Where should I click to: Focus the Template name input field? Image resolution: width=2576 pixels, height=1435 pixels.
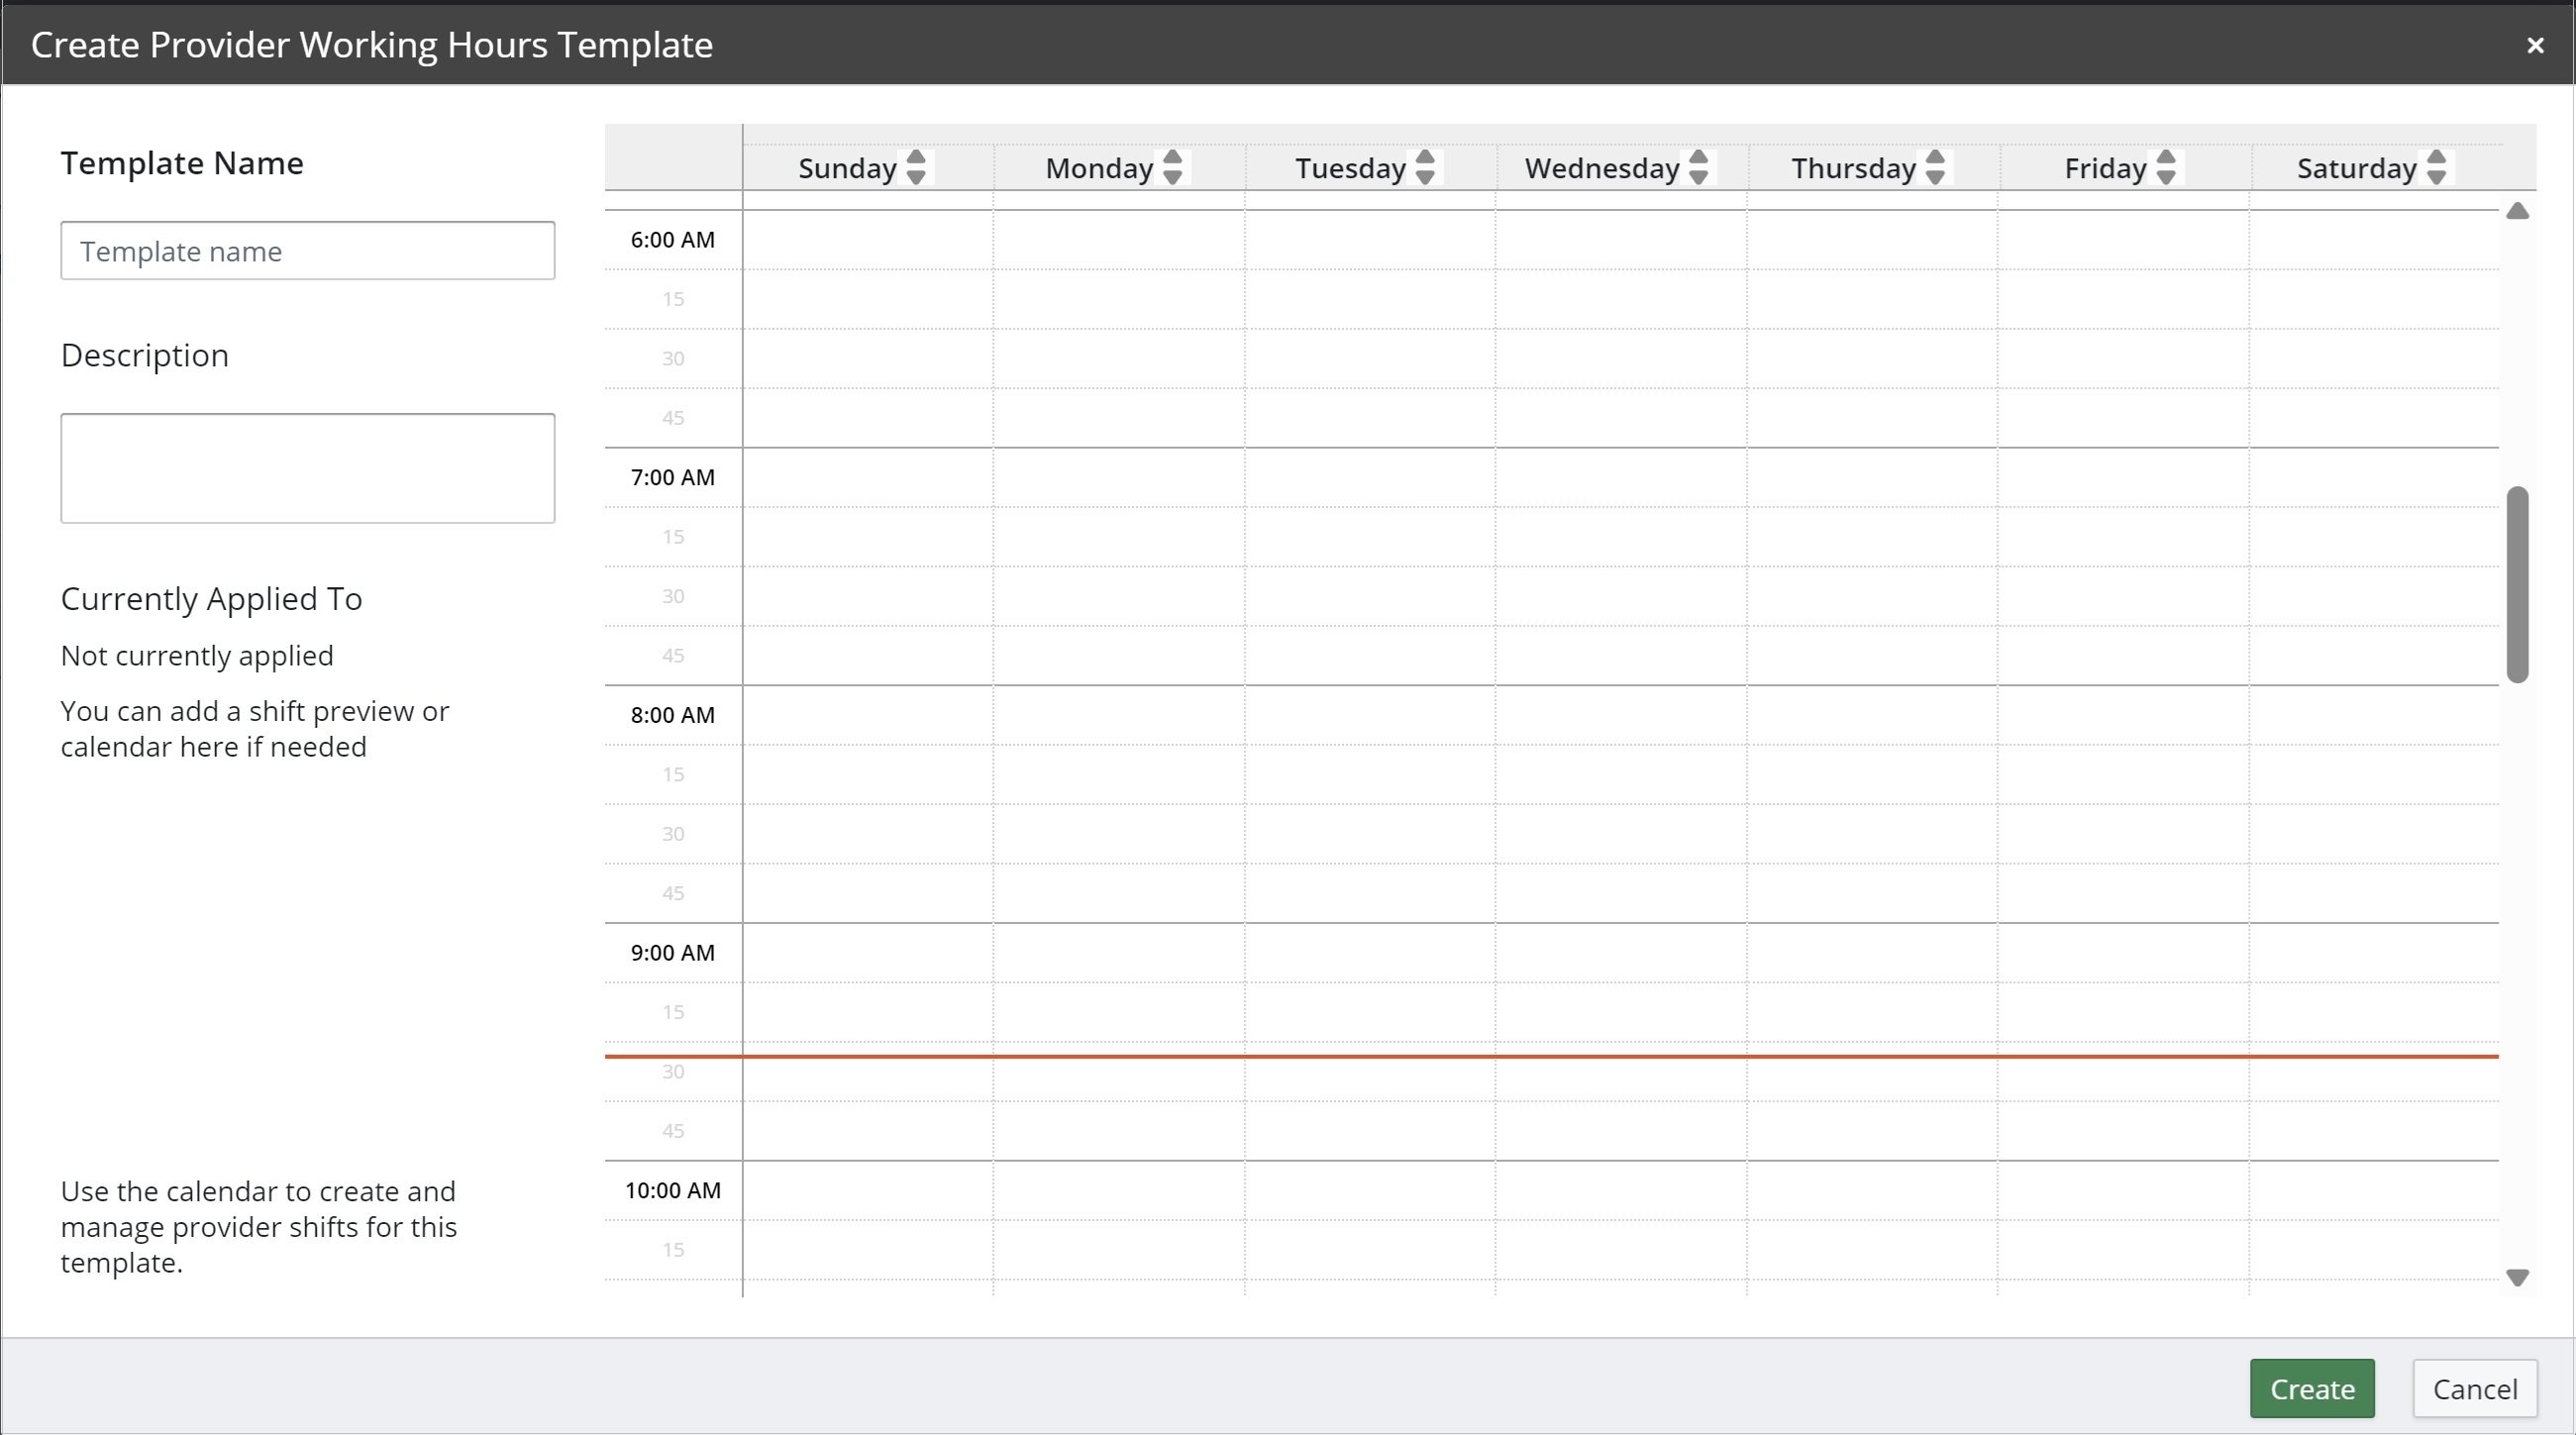pos(307,251)
